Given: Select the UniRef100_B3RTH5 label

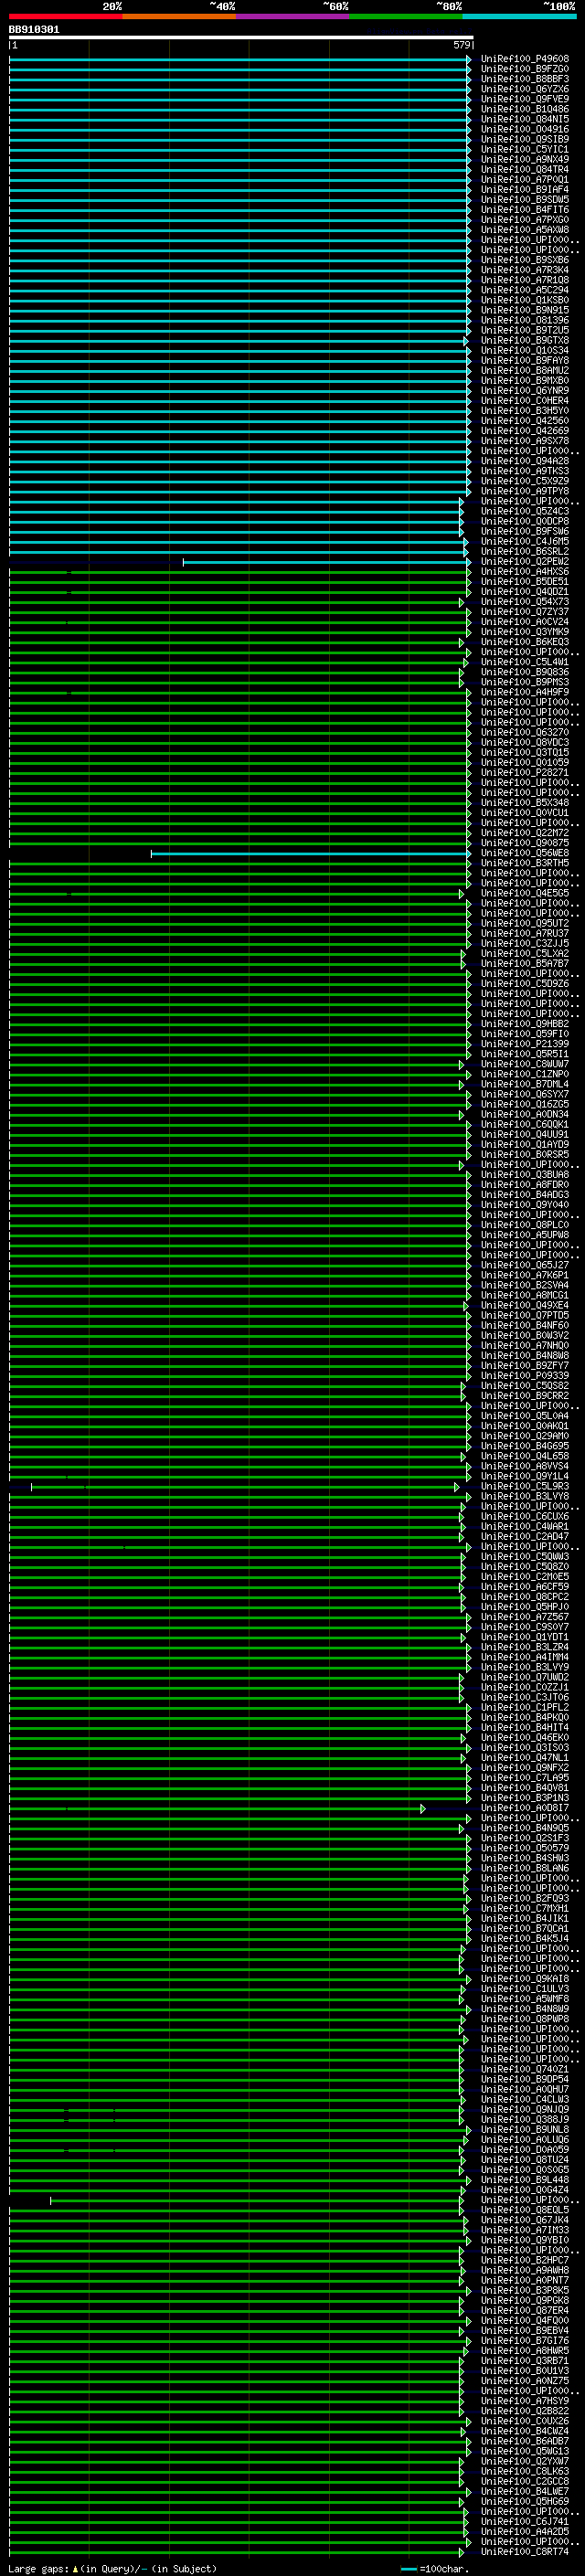Looking at the screenshot, I should point(525,863).
